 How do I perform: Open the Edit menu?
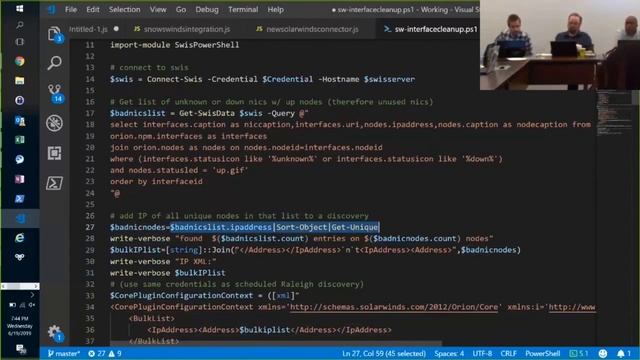tap(93, 9)
